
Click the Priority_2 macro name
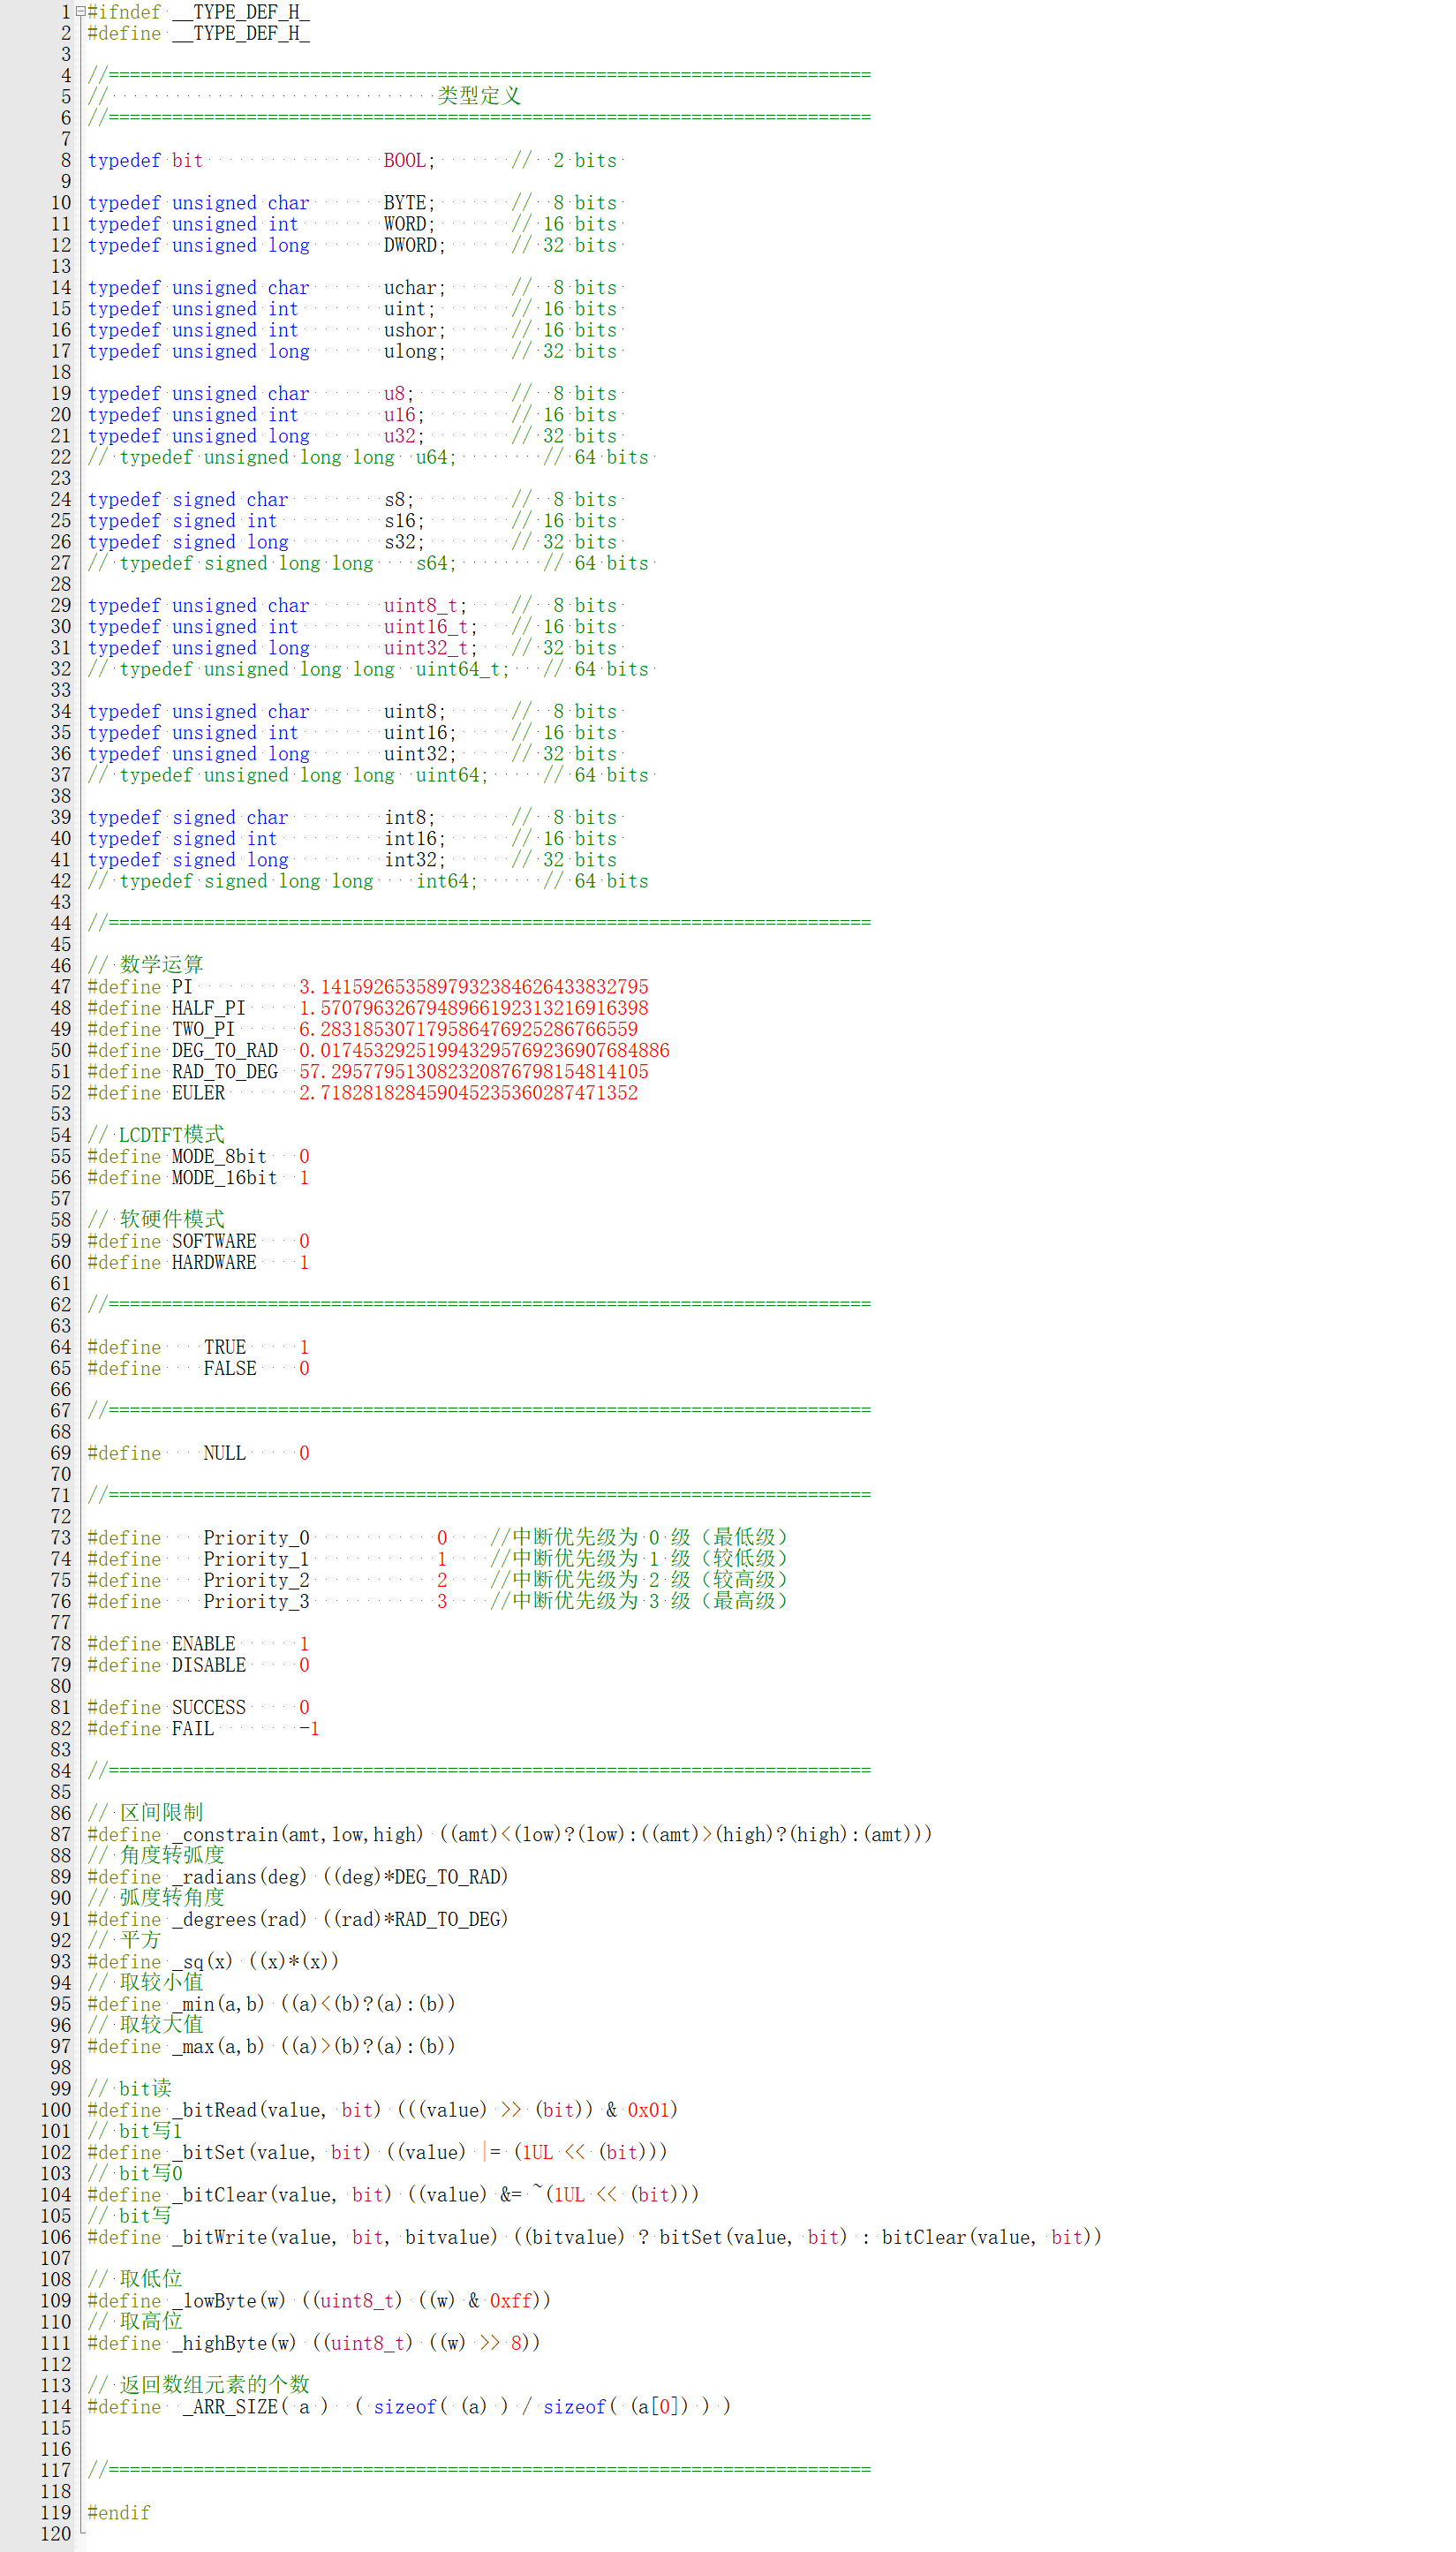[x=256, y=1581]
